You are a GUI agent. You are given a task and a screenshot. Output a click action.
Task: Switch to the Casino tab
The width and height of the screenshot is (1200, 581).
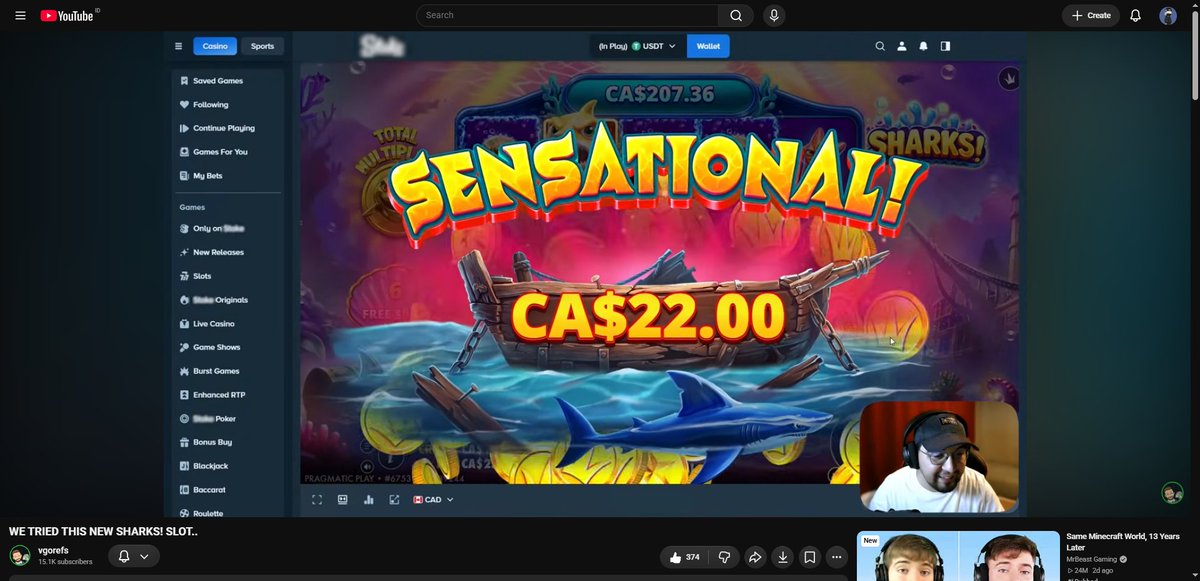point(215,46)
